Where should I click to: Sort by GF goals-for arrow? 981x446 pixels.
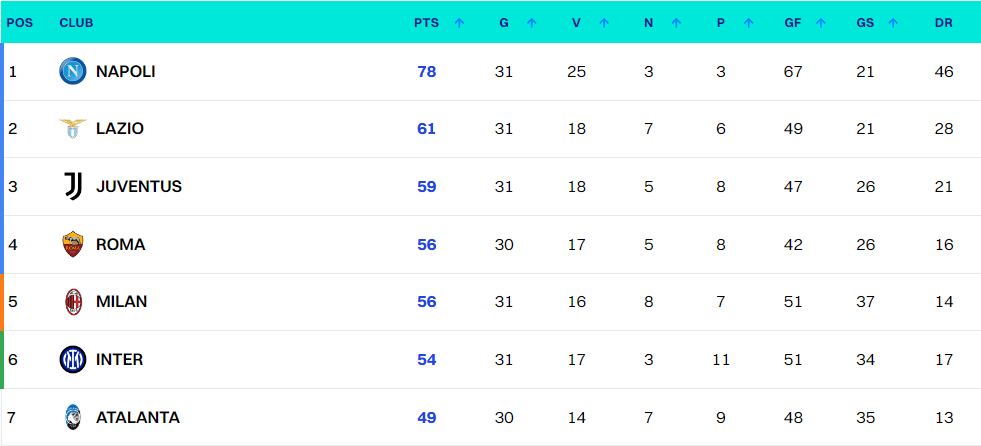click(x=820, y=23)
